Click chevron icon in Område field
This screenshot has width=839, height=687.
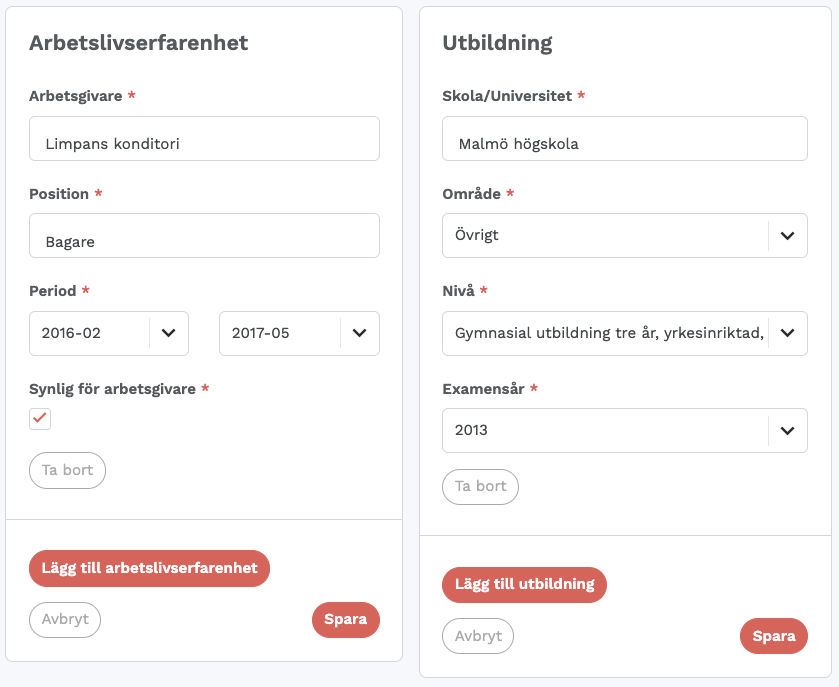tap(787, 235)
